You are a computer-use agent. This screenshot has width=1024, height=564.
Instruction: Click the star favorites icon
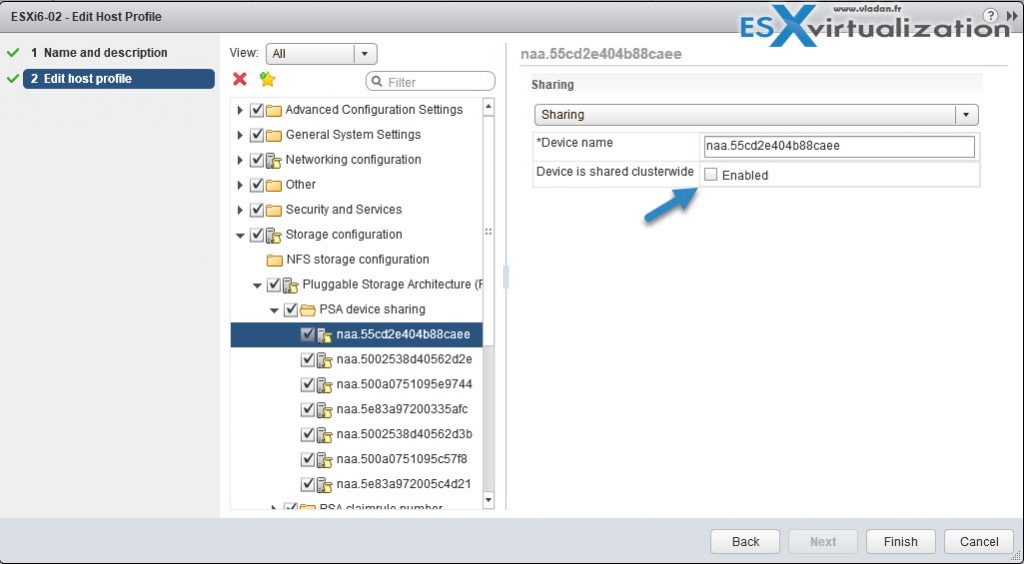(x=267, y=80)
